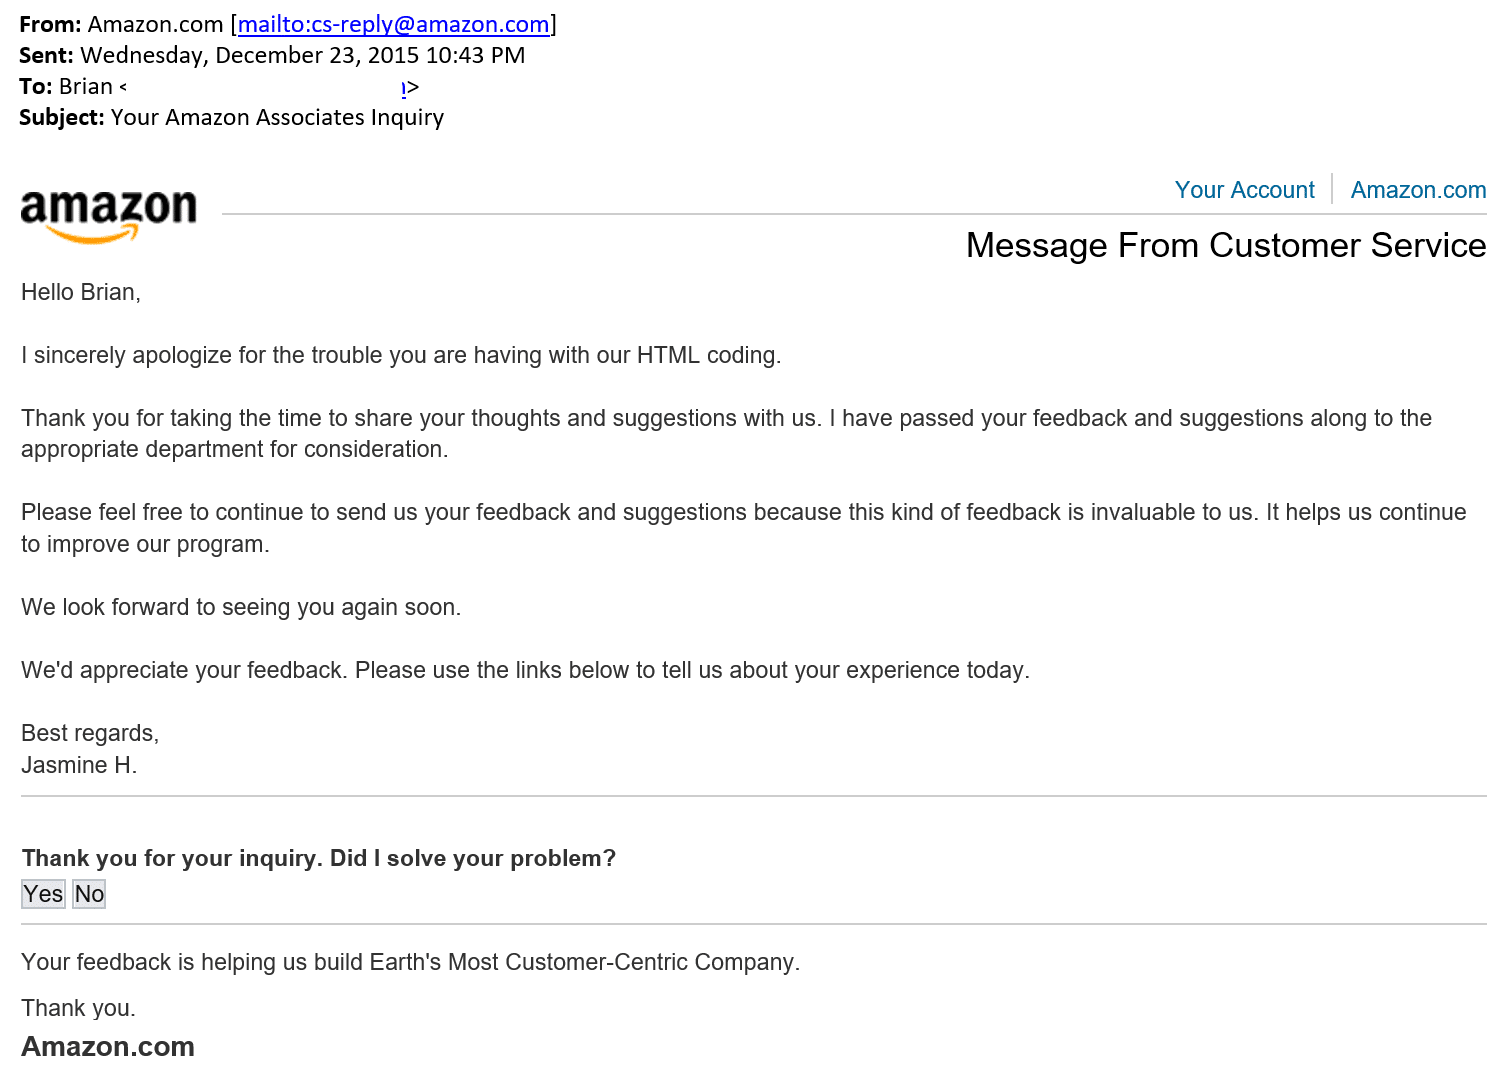
Task: Click the Amazon smile logo
Action: point(108,216)
